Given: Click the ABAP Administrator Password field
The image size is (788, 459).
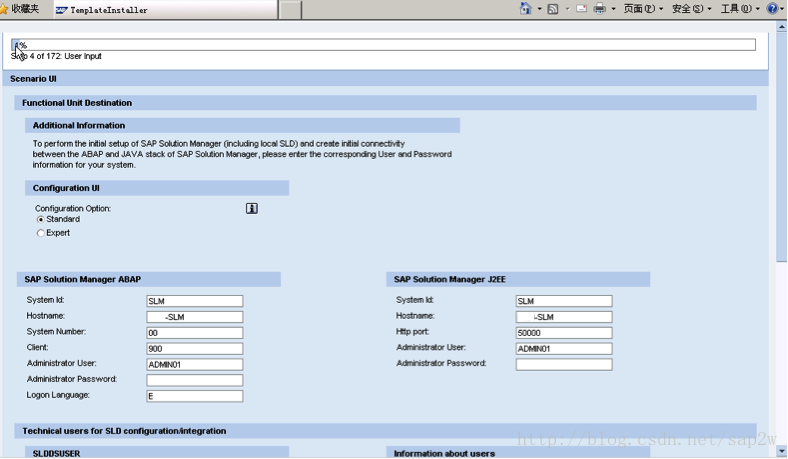Looking at the screenshot, I should (195, 380).
